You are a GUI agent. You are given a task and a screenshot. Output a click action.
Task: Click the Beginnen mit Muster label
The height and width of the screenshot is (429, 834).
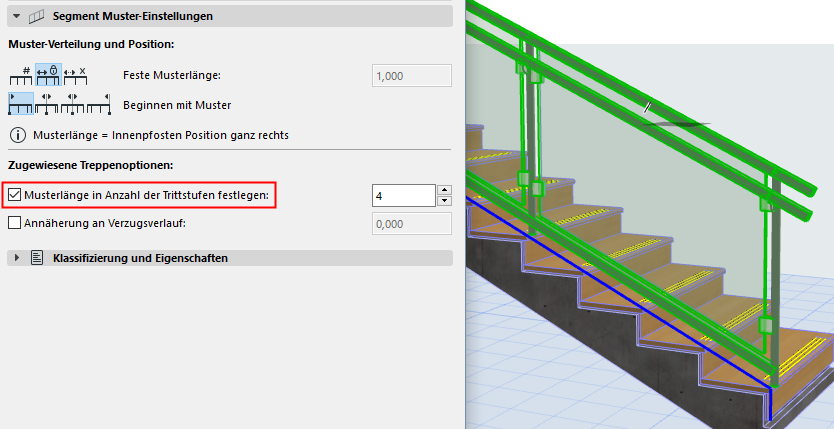pos(177,105)
